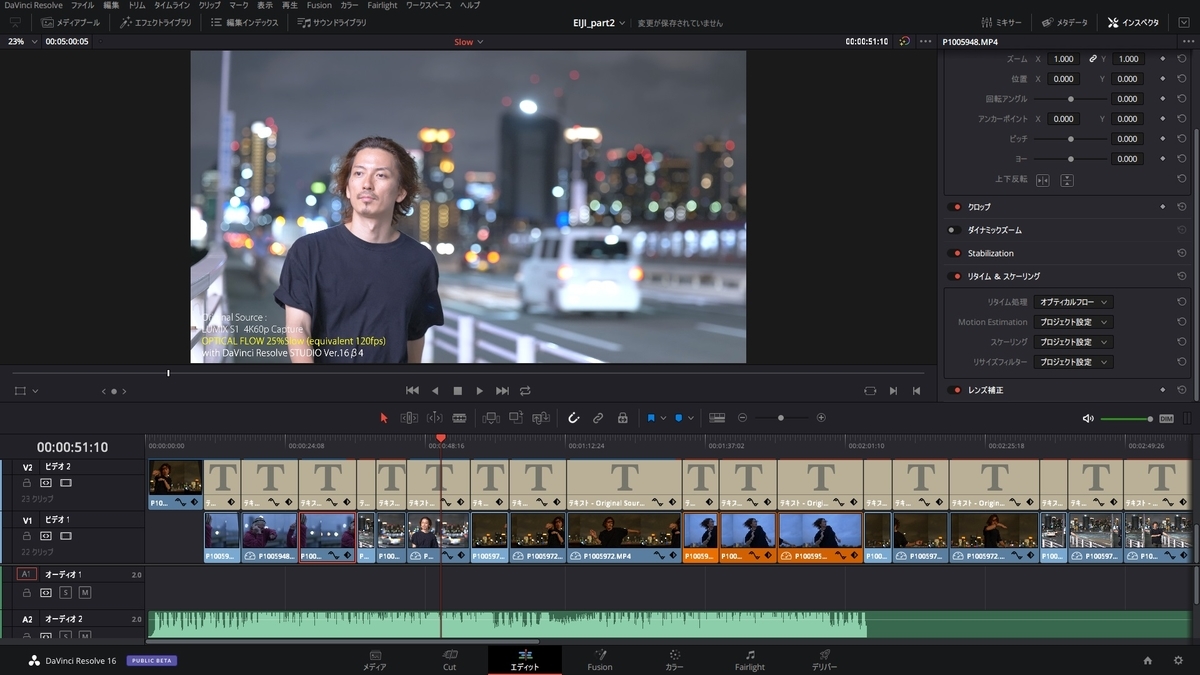The width and height of the screenshot is (1200, 675).
Task: Click the Zoom X value field
Action: coord(1064,59)
